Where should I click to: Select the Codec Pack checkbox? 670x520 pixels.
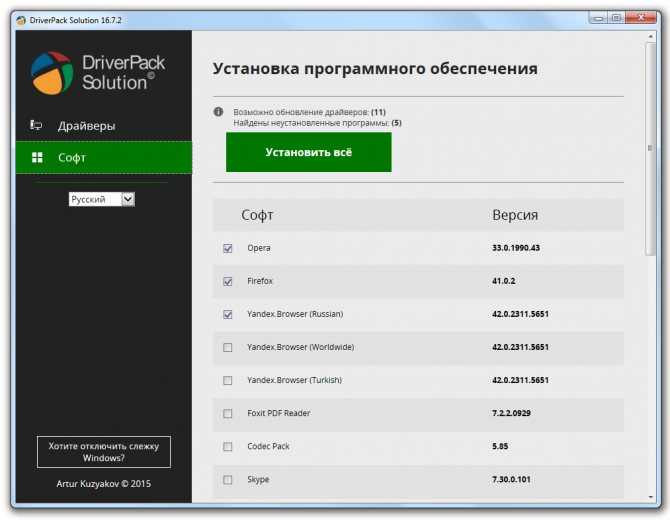click(x=228, y=447)
